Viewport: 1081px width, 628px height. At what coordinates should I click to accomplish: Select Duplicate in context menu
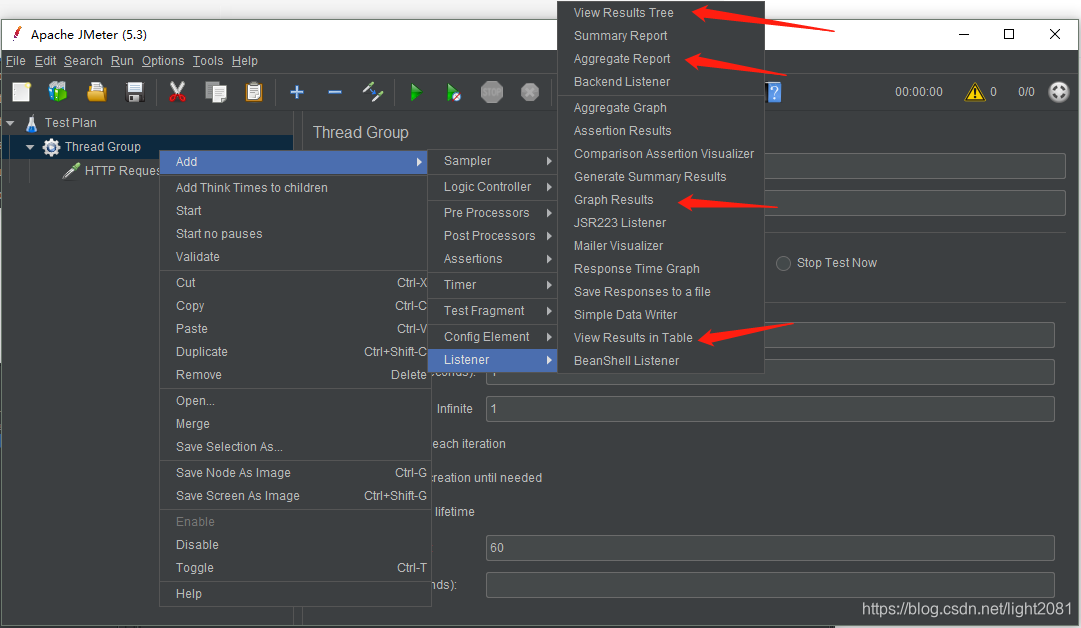[x=294, y=352]
